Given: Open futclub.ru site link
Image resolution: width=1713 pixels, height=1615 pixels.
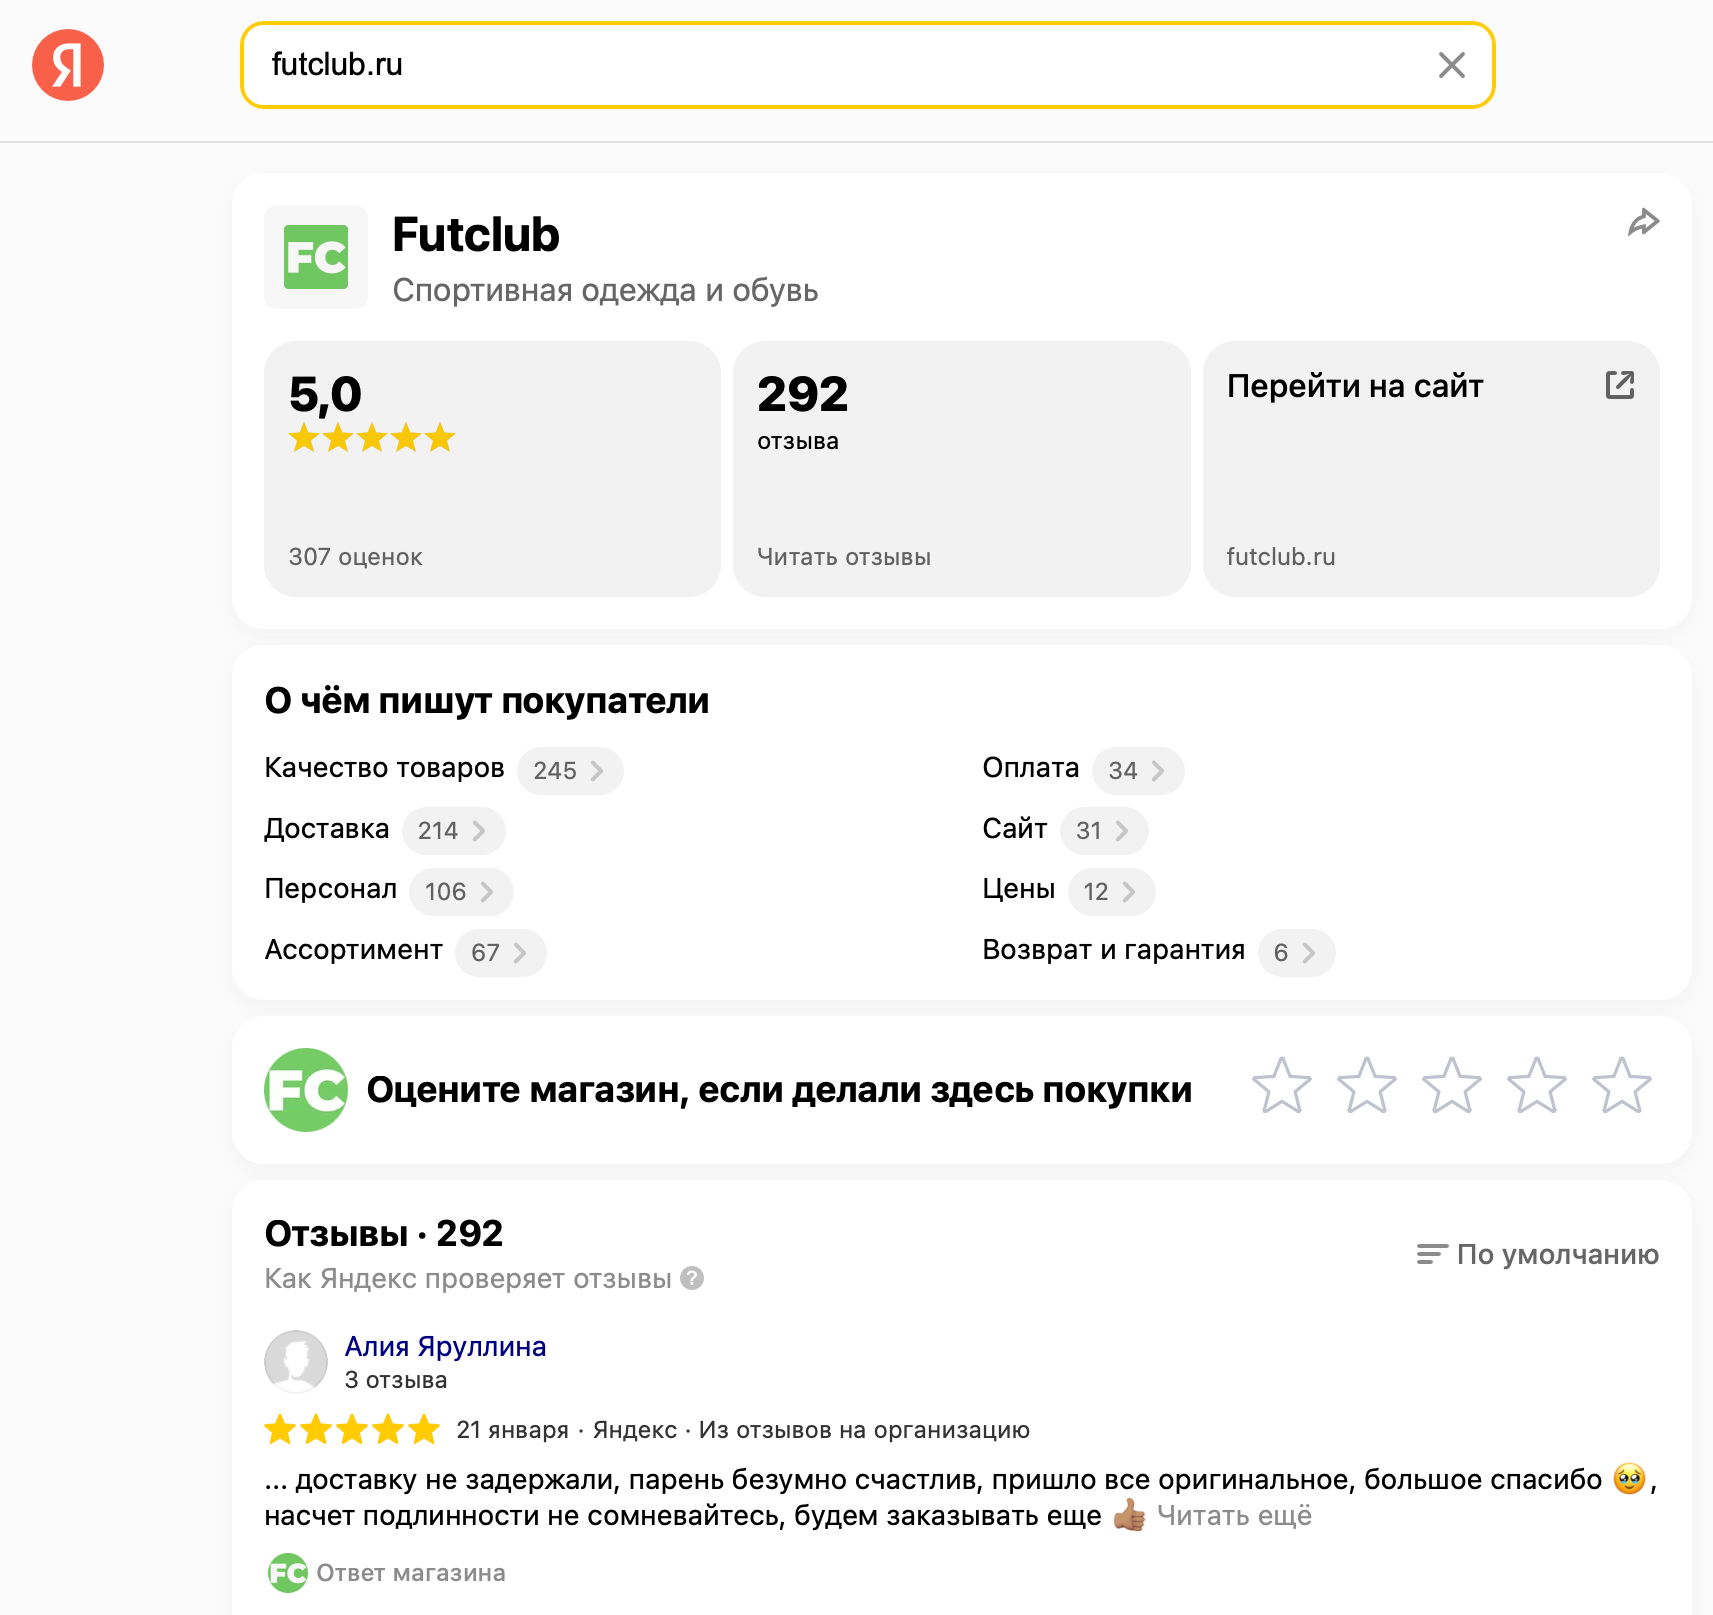Looking at the screenshot, I should pyautogui.click(x=1281, y=557).
